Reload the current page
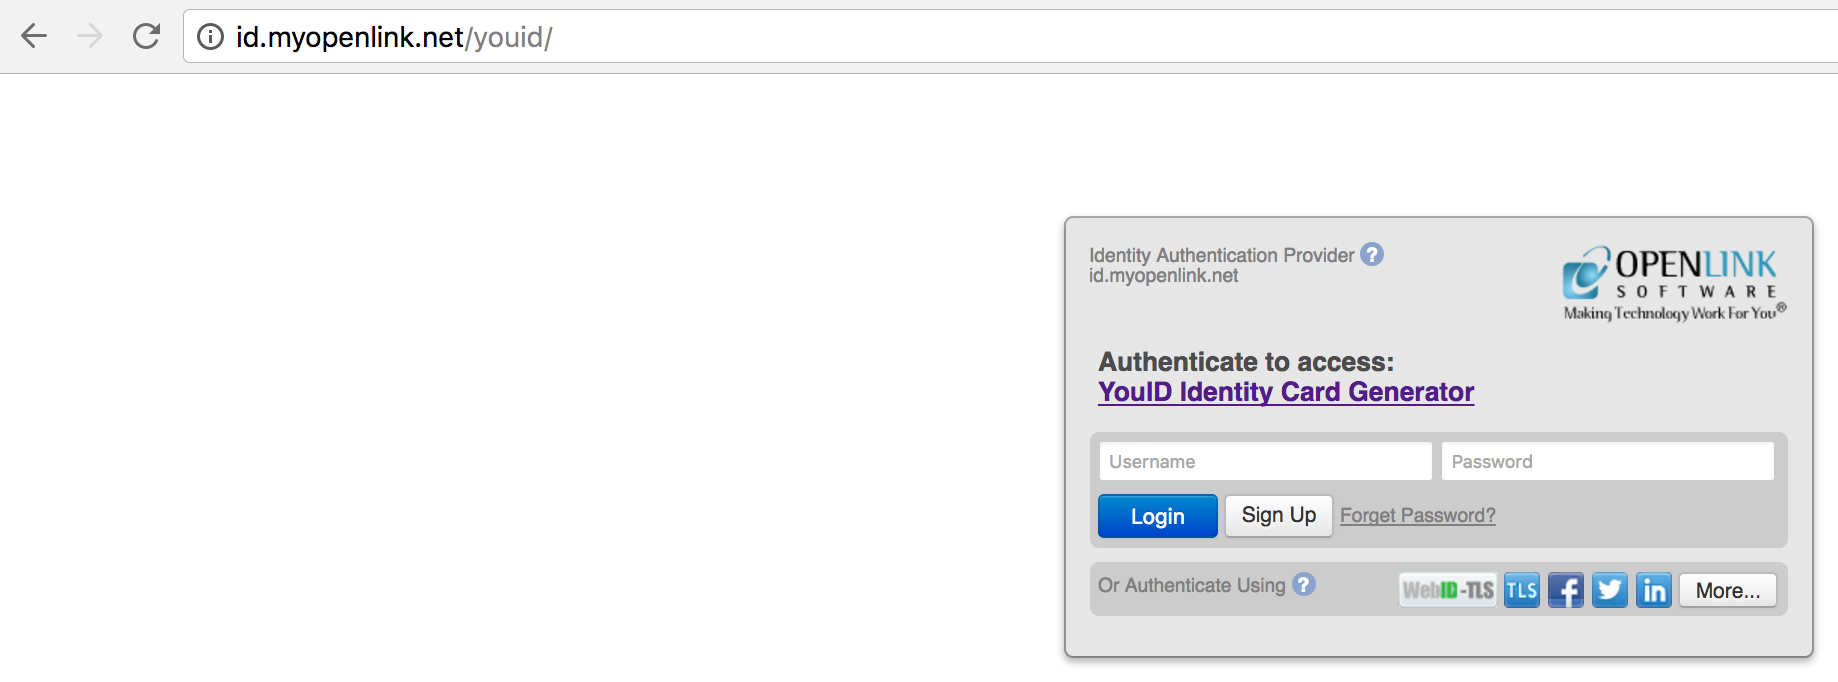This screenshot has width=1838, height=682. pos(147,37)
